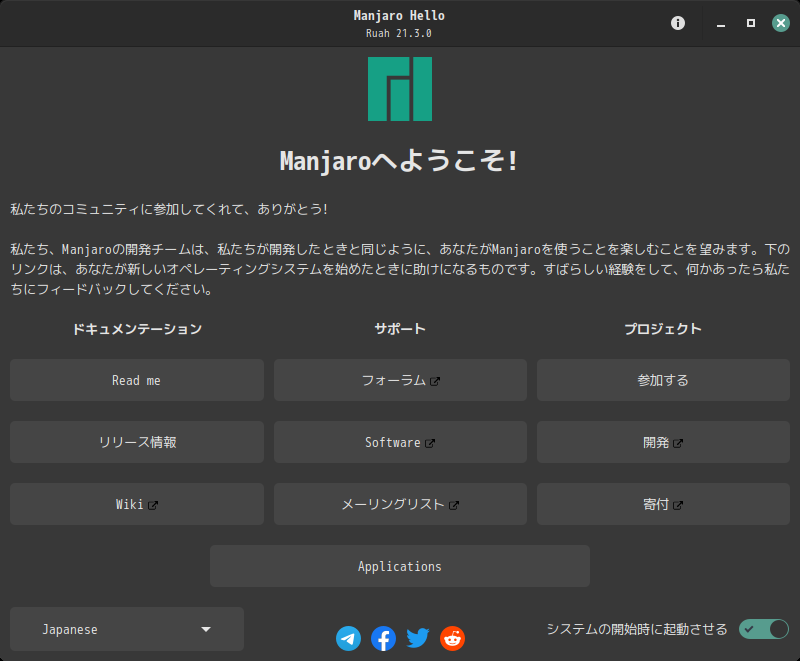Click the 寄付 donate button

click(x=663, y=504)
